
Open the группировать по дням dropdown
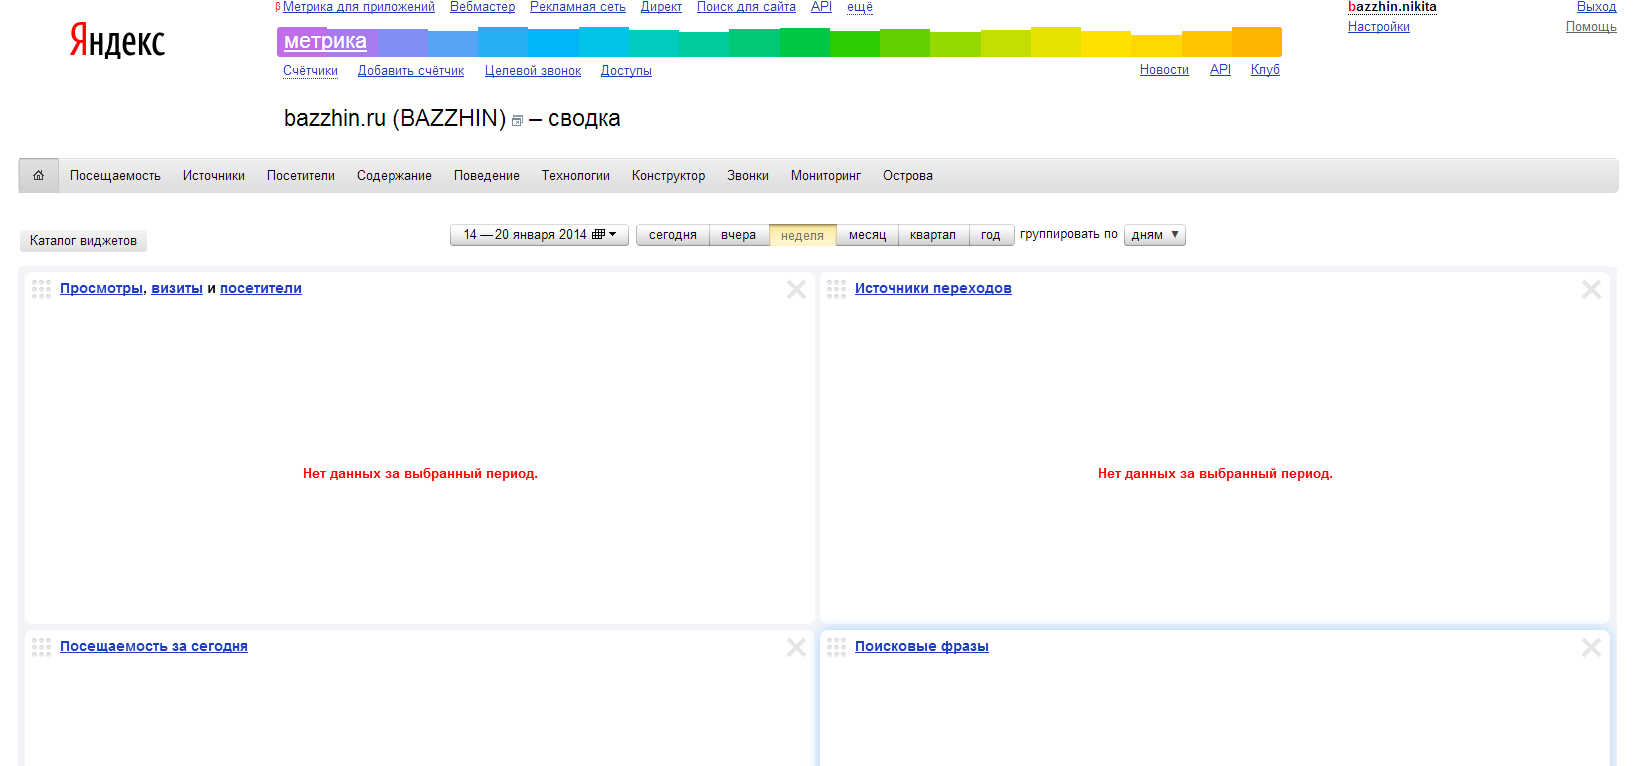1155,235
